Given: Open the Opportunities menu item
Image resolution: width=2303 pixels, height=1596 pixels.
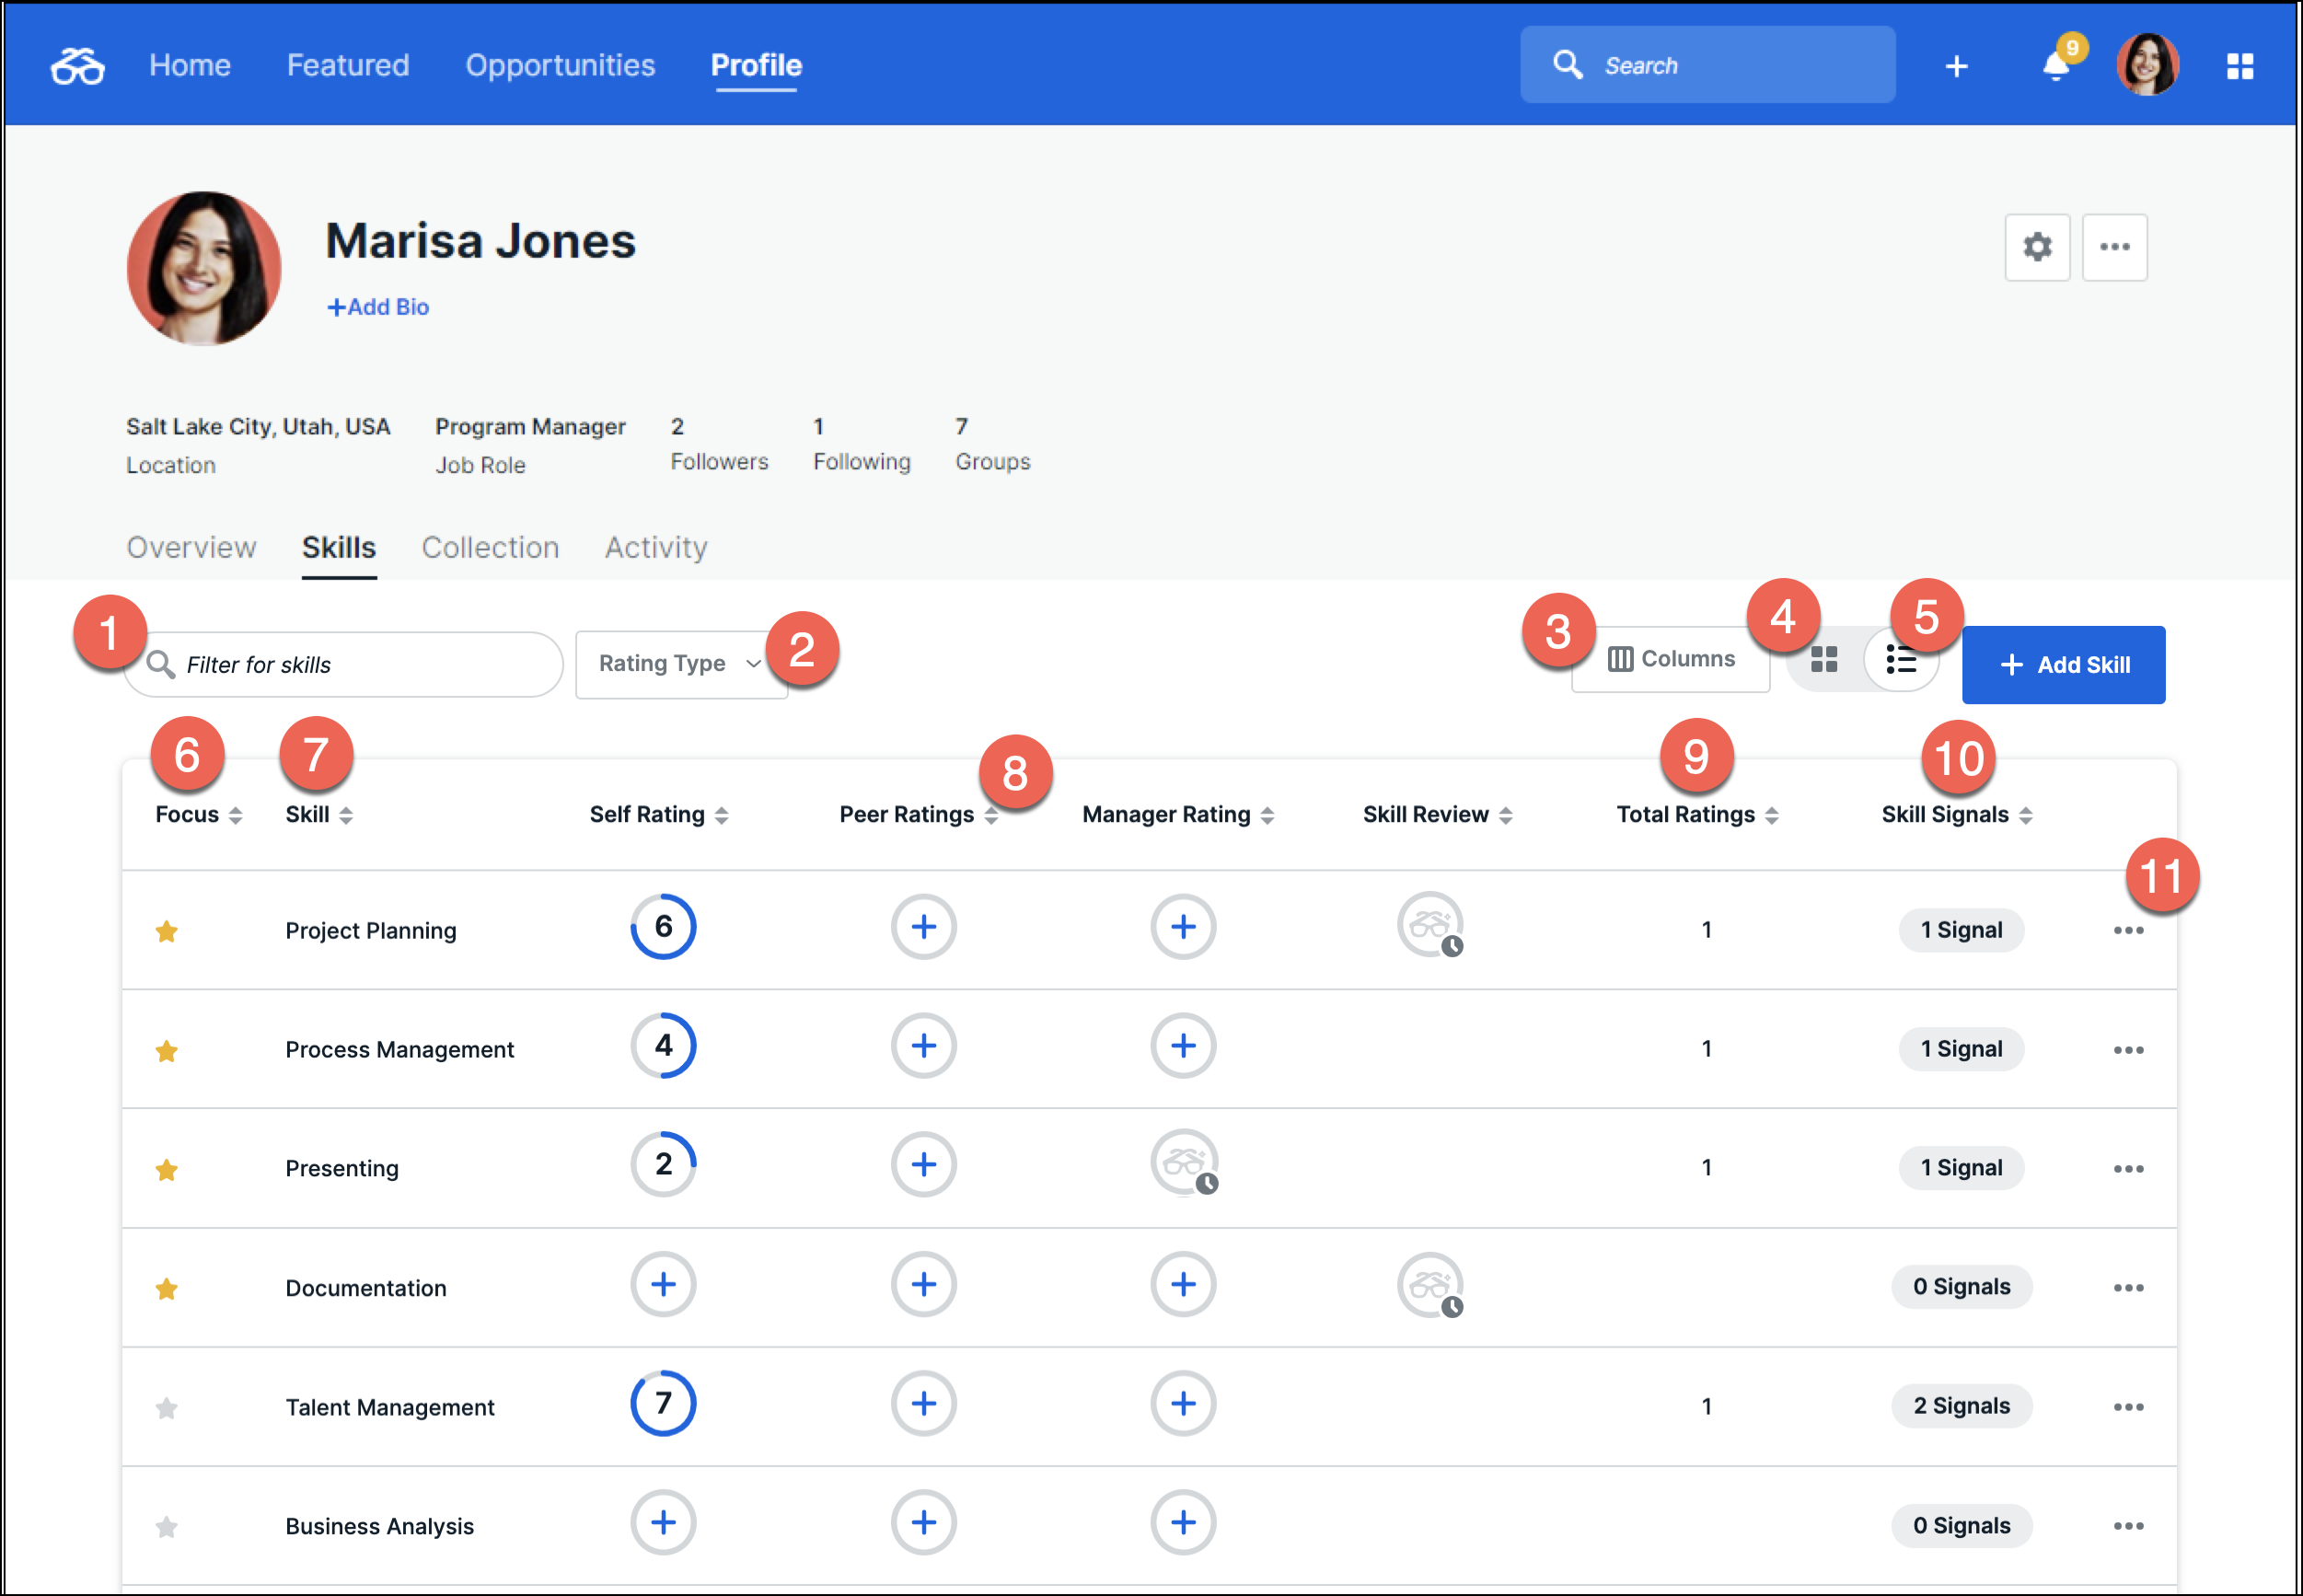Looking at the screenshot, I should (560, 64).
